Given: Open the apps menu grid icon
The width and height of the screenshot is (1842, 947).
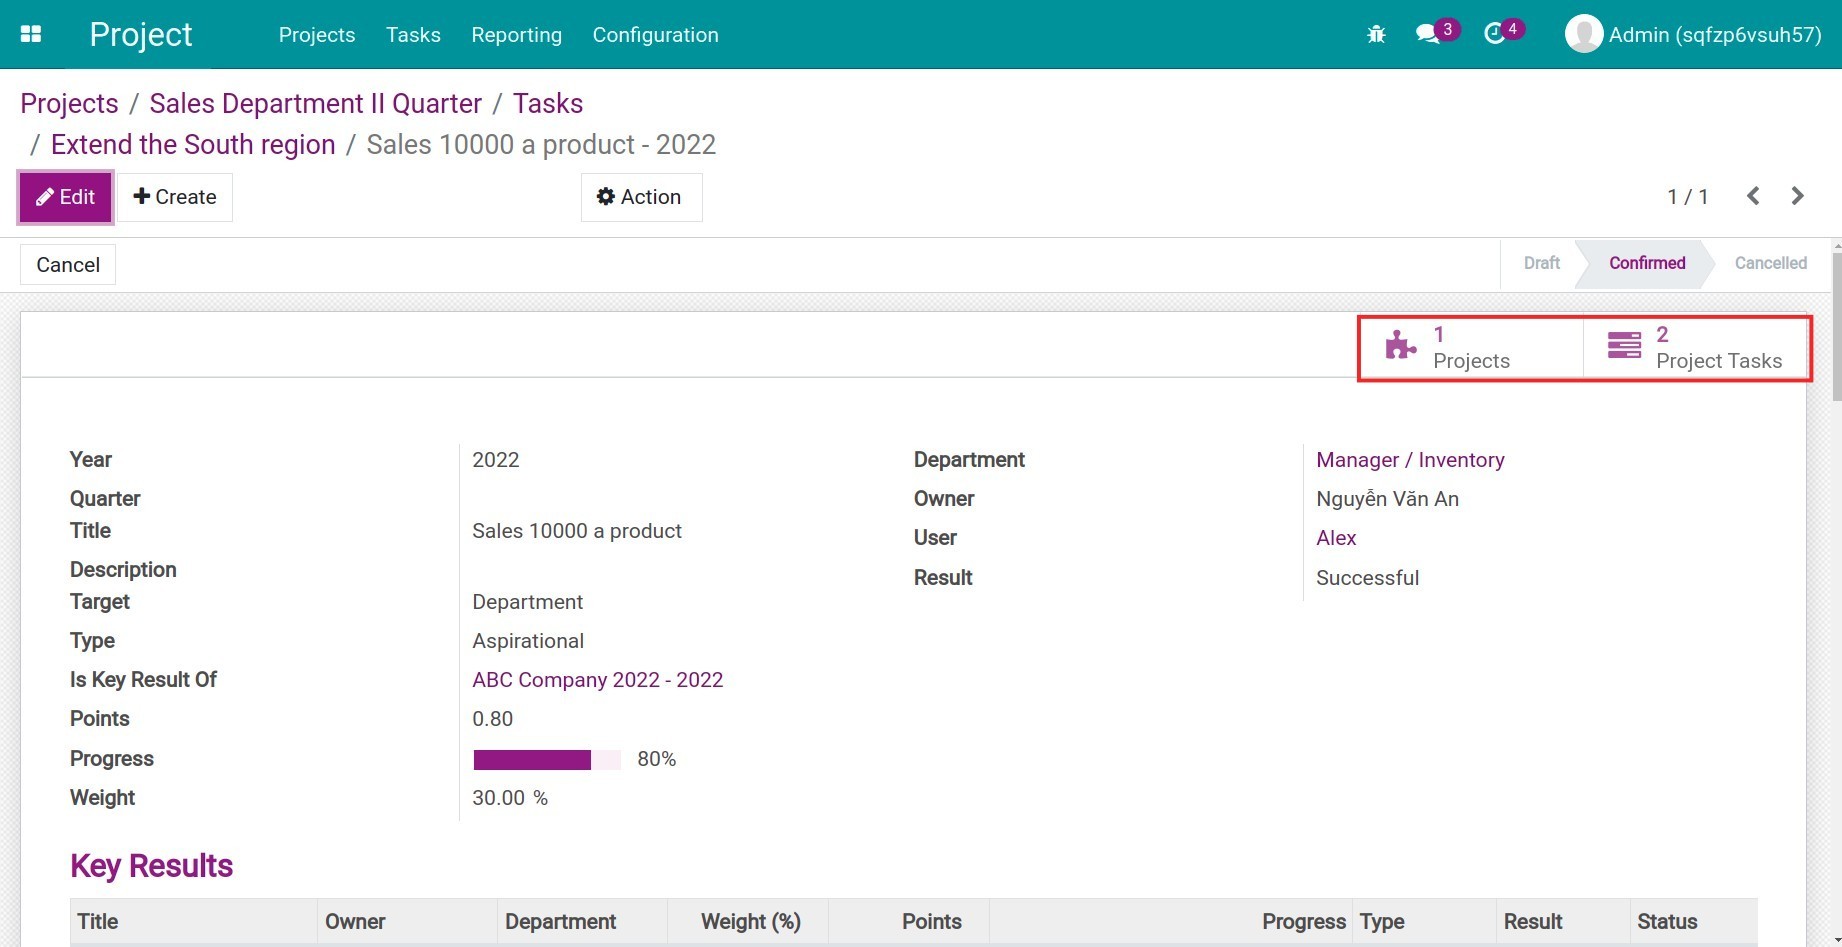Looking at the screenshot, I should click(x=30, y=33).
